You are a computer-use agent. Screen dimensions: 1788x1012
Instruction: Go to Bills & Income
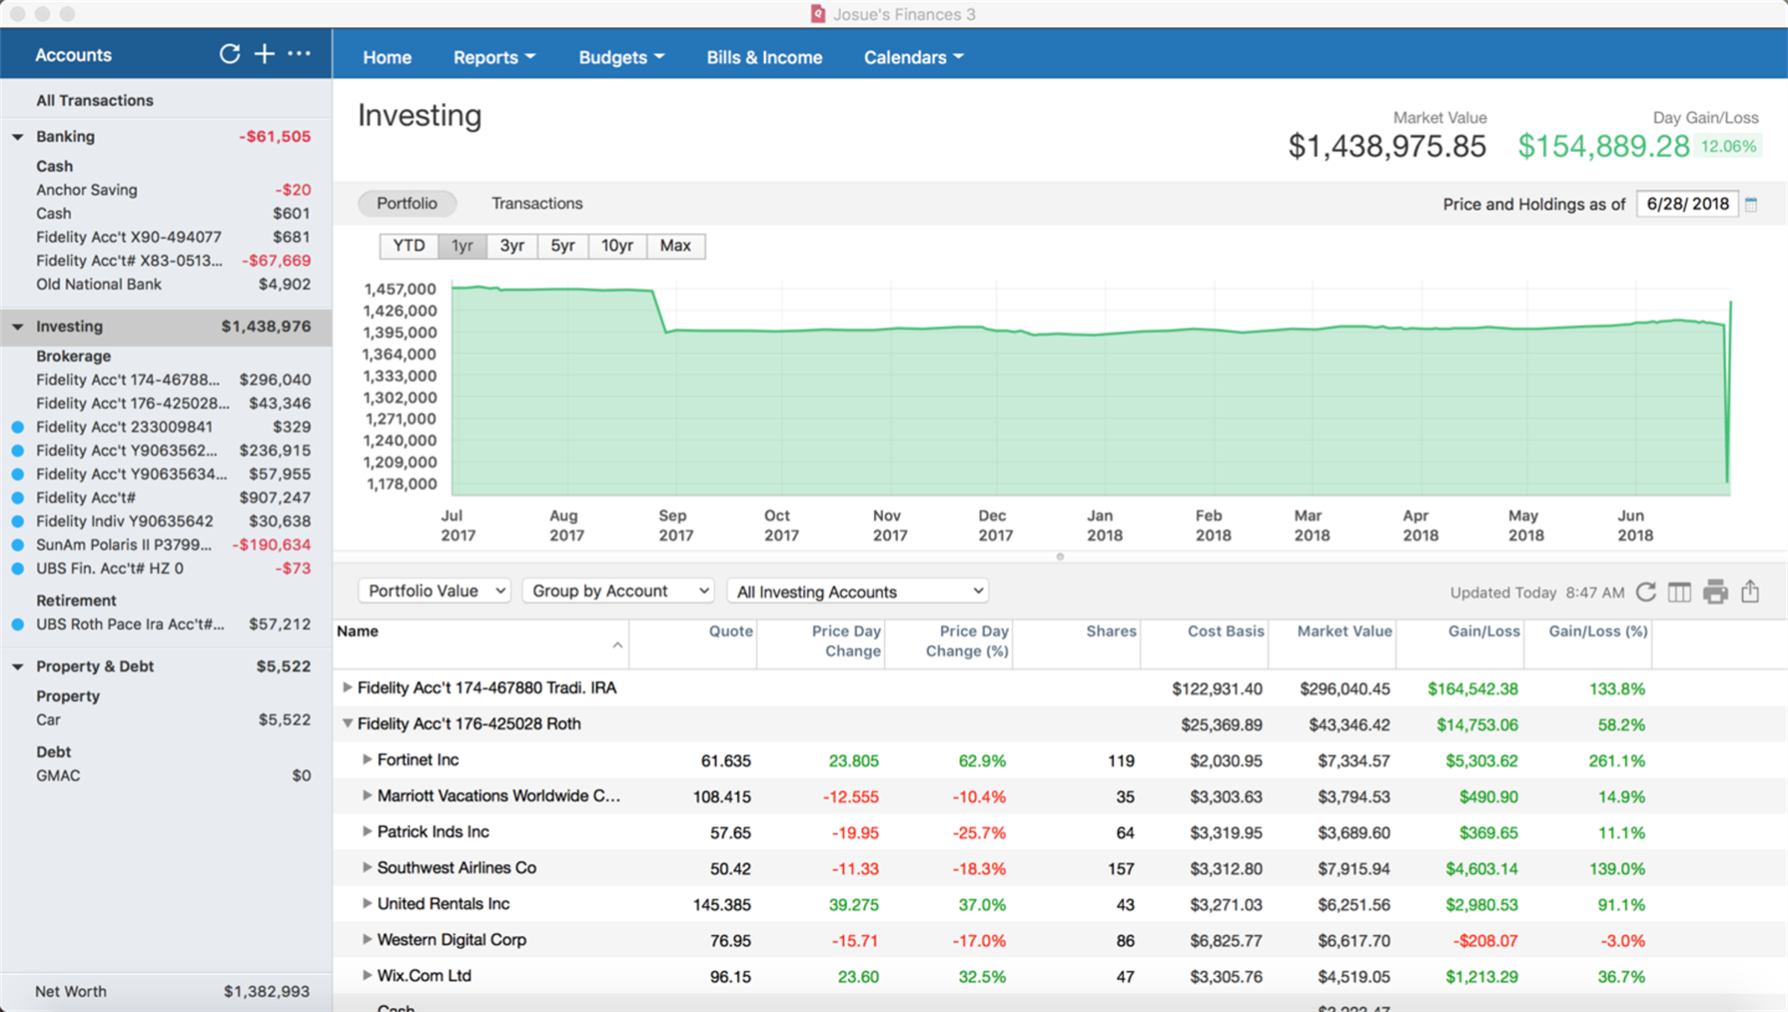[764, 57]
